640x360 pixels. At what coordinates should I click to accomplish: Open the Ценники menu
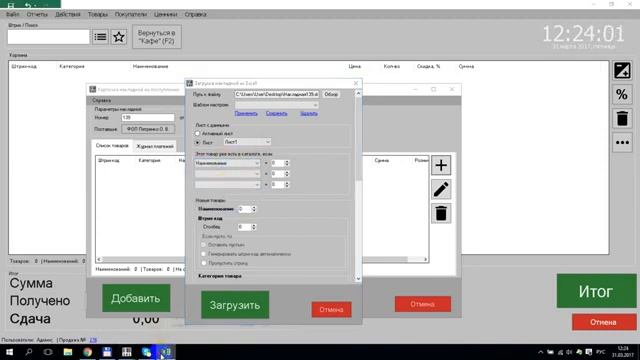[165, 14]
